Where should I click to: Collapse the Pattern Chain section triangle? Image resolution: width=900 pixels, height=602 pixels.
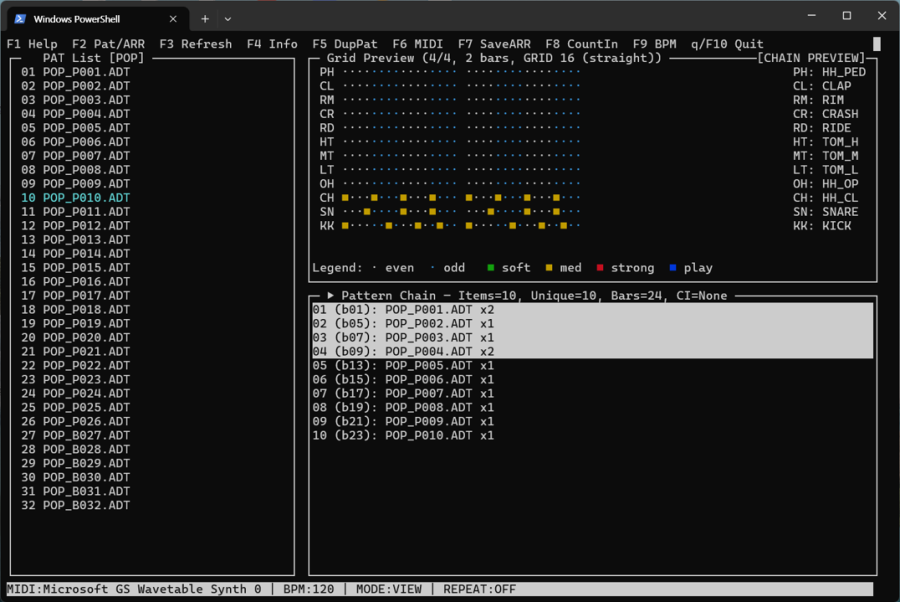click(330, 295)
